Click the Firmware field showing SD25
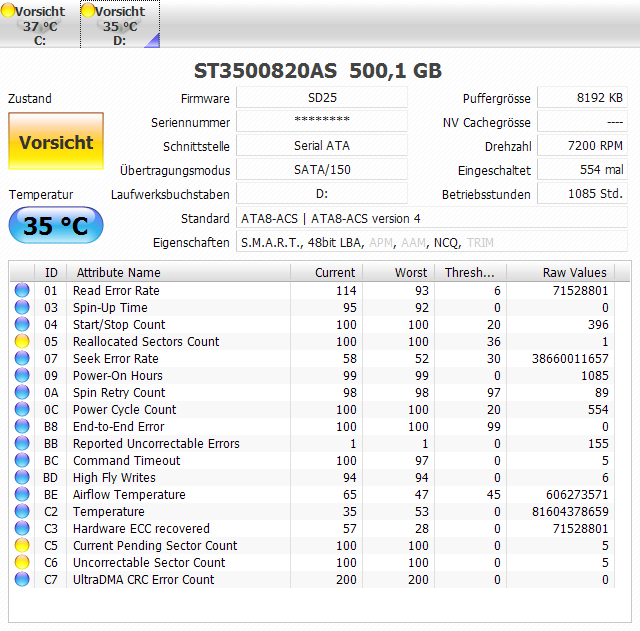Screen dimensions: 640x631 [322, 98]
